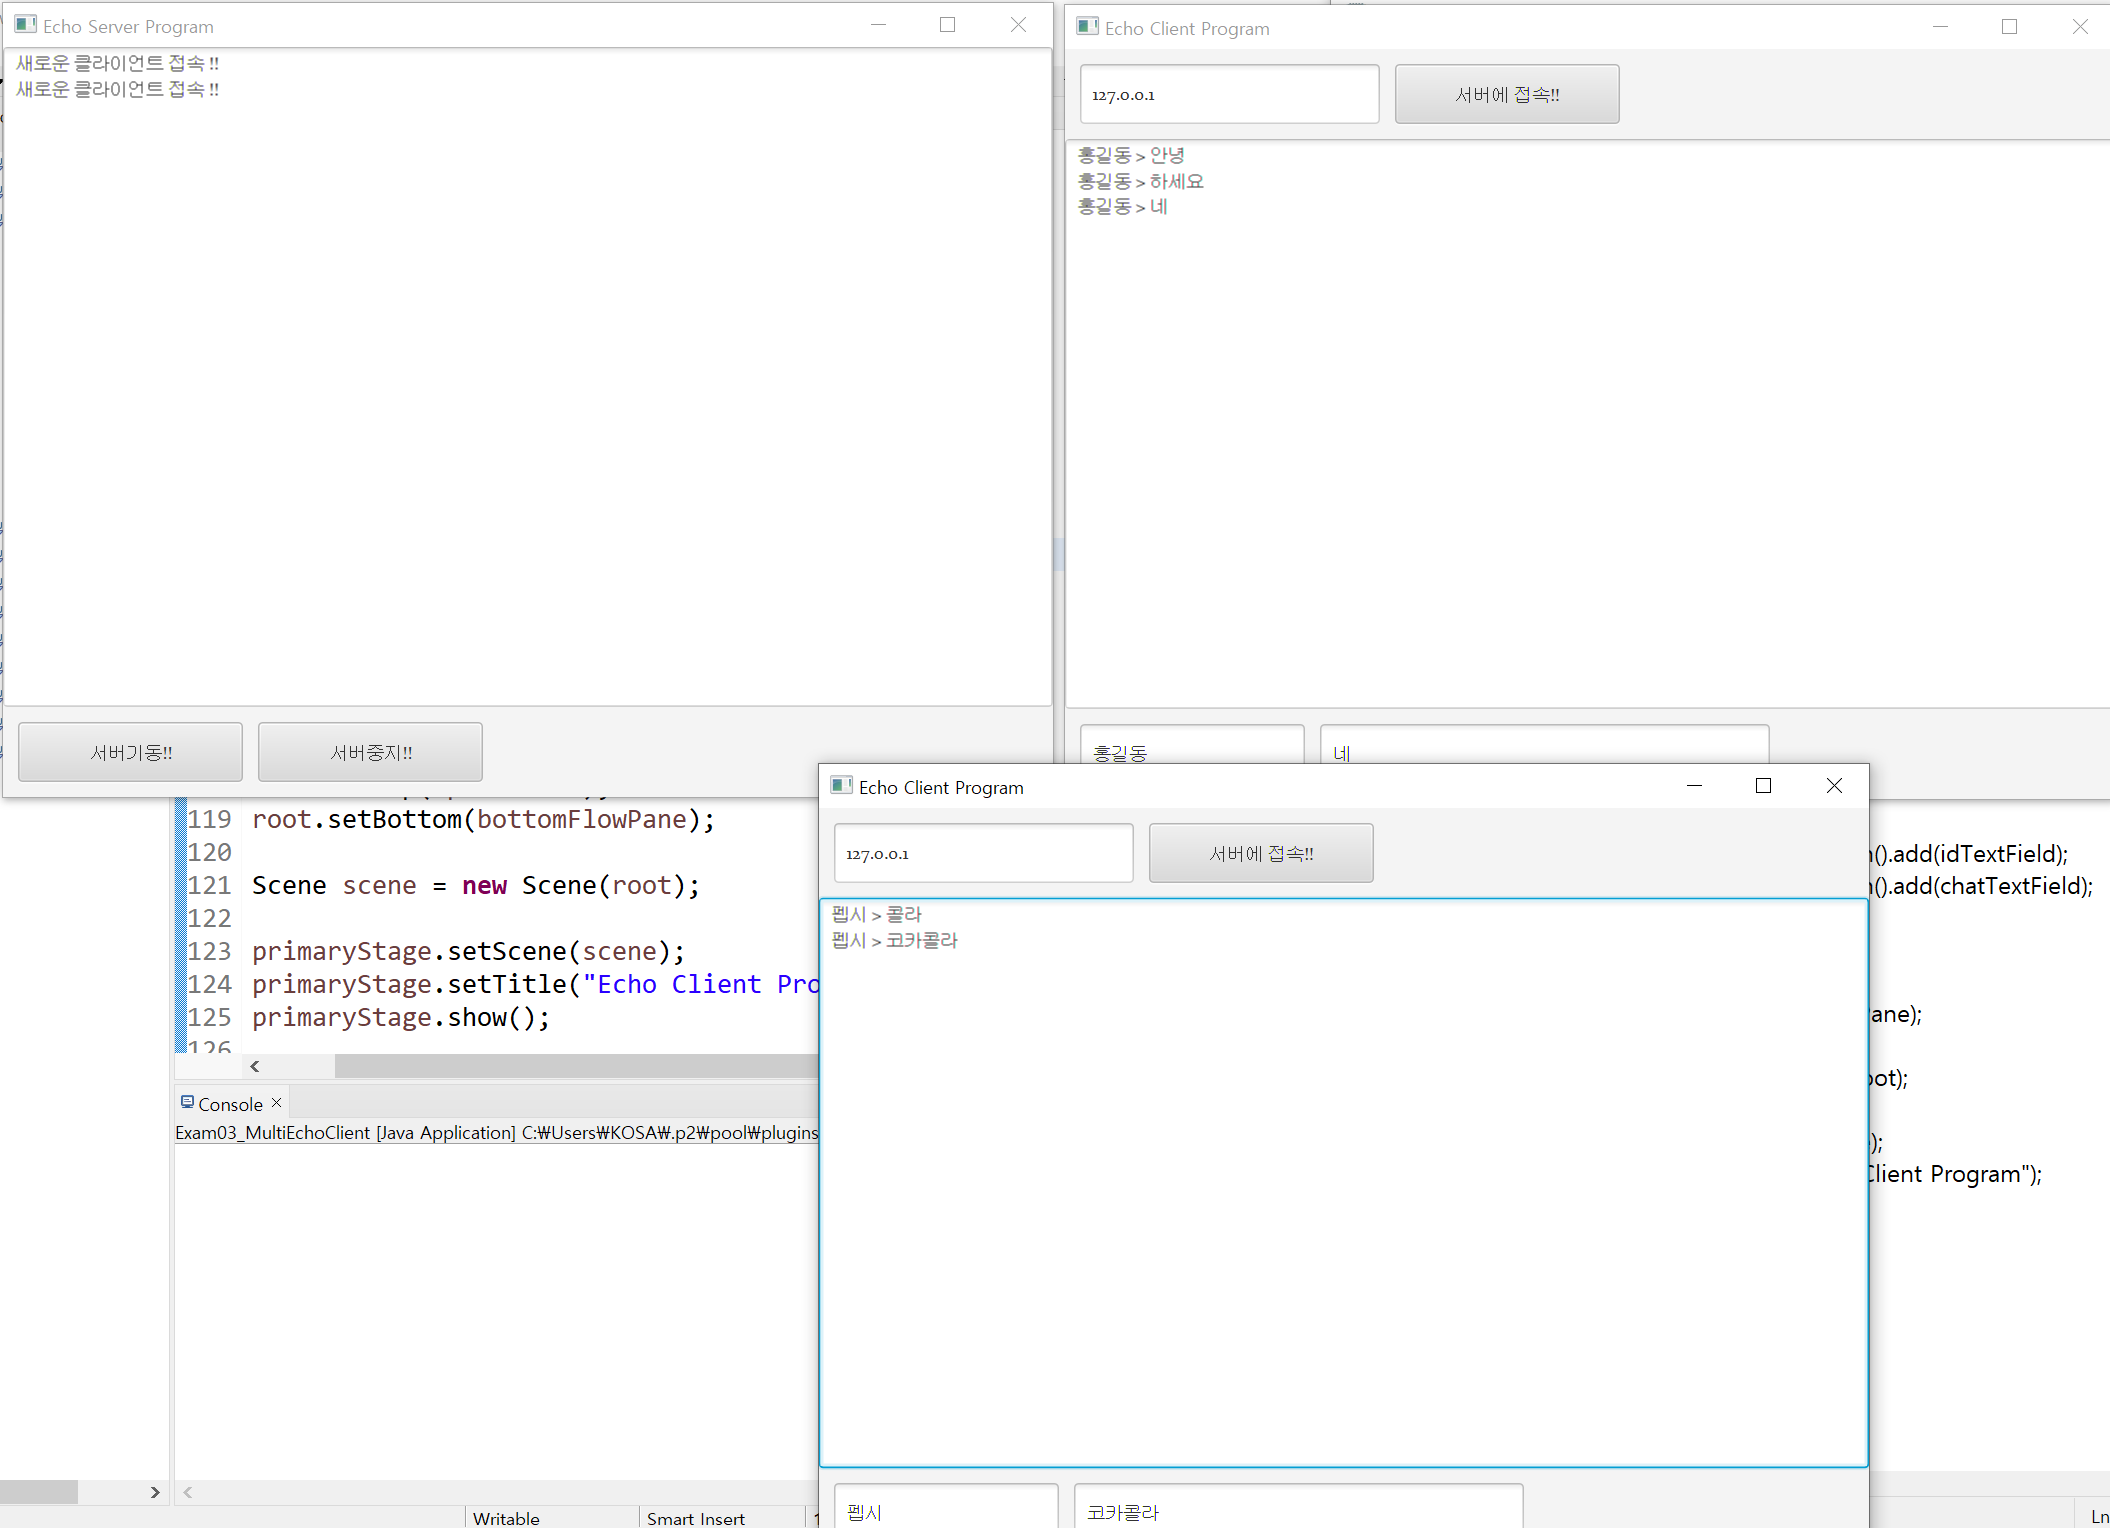The height and width of the screenshot is (1528, 2110).
Task: Click 서버중지!! button to stop server
Action: pyautogui.click(x=372, y=753)
